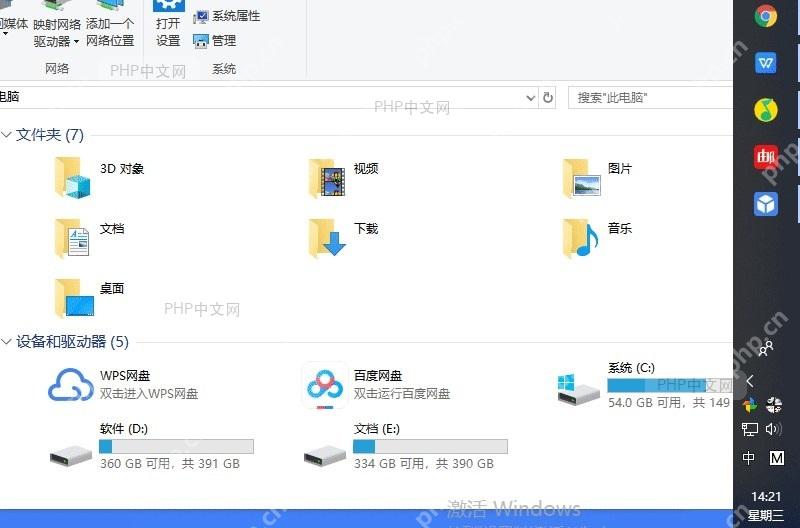Open the 下载 folder
This screenshot has height=528, width=800.
click(327, 238)
